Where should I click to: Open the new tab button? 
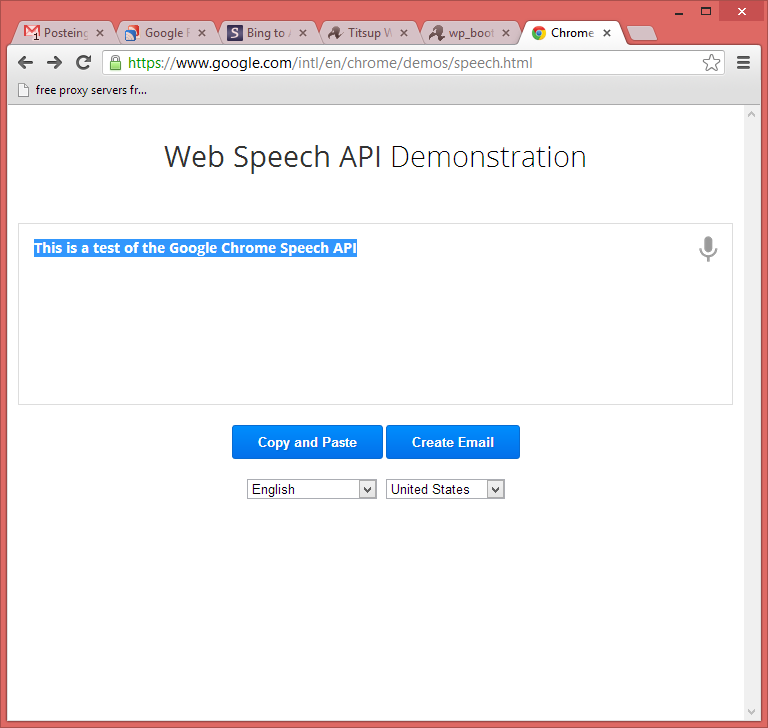click(x=640, y=33)
